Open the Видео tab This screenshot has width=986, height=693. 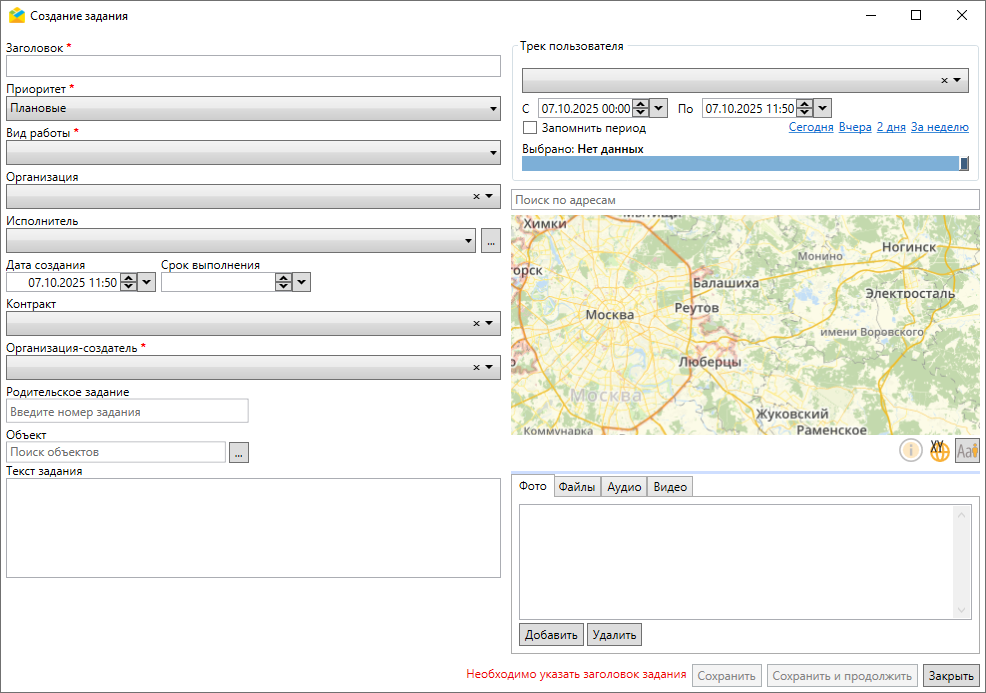pos(670,487)
